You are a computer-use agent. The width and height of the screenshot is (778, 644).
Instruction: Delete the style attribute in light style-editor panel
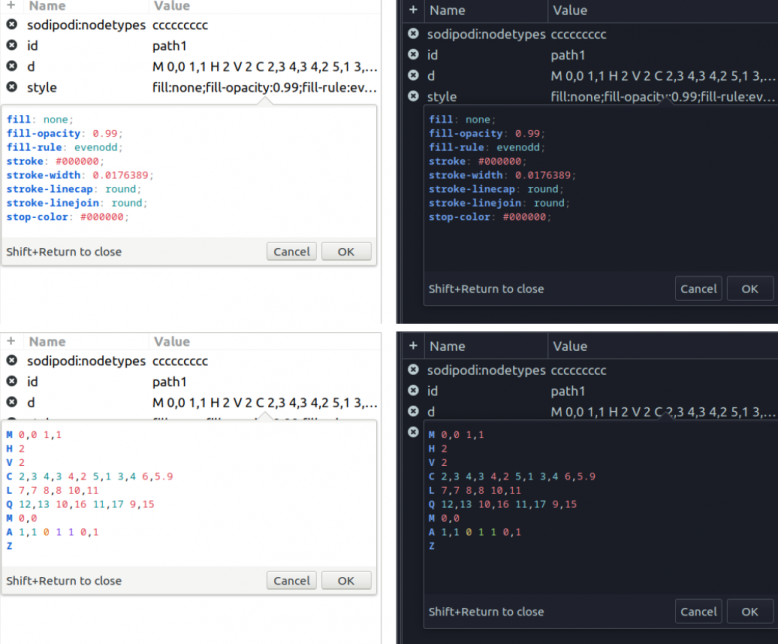(11, 88)
